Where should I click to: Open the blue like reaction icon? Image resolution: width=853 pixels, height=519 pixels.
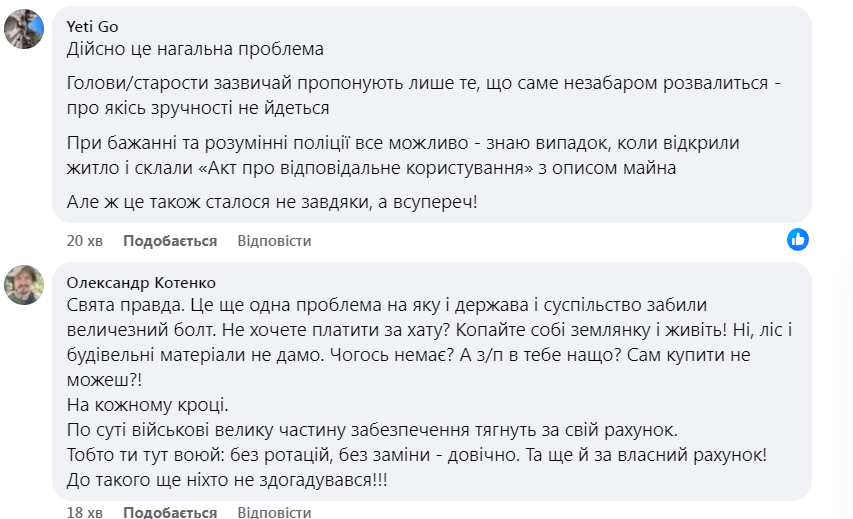pos(797,239)
